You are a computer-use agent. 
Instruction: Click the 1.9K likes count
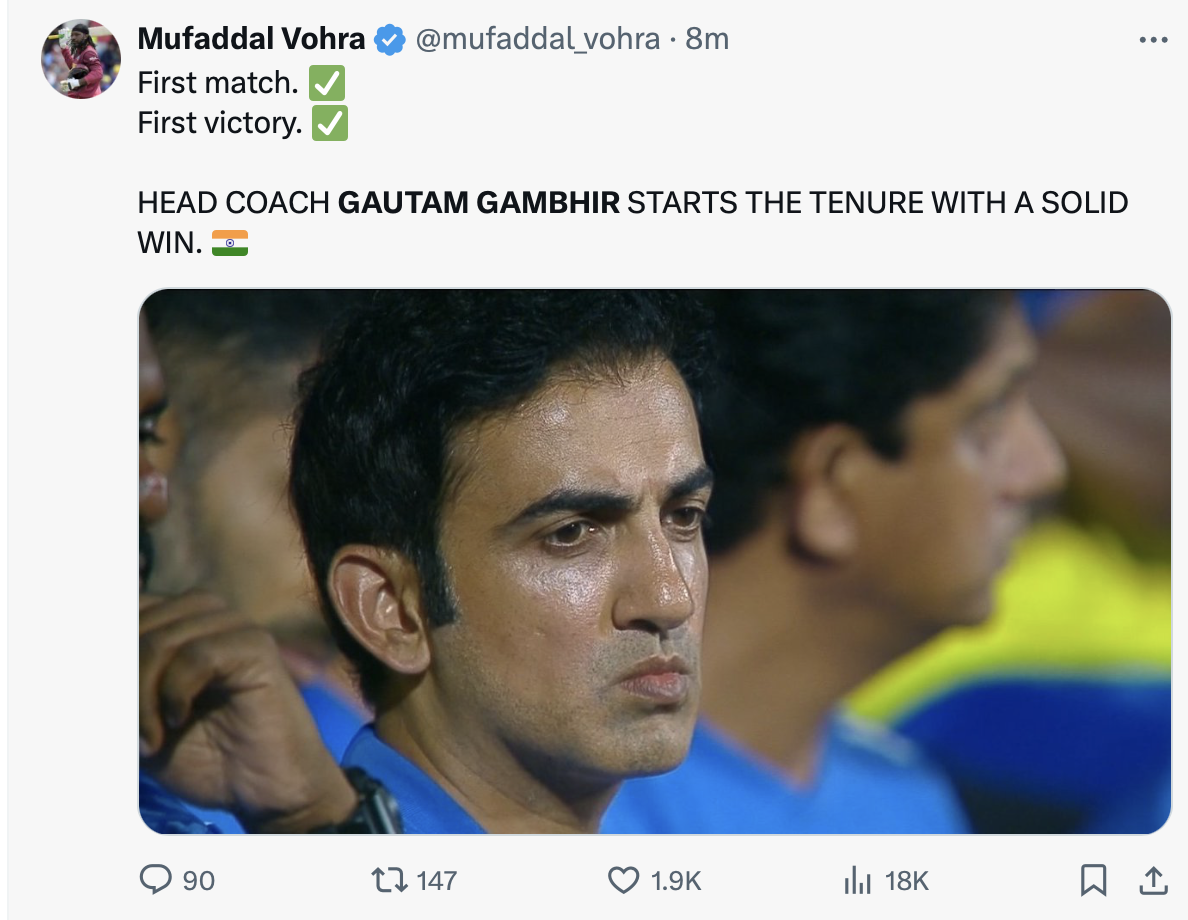pyautogui.click(x=676, y=881)
